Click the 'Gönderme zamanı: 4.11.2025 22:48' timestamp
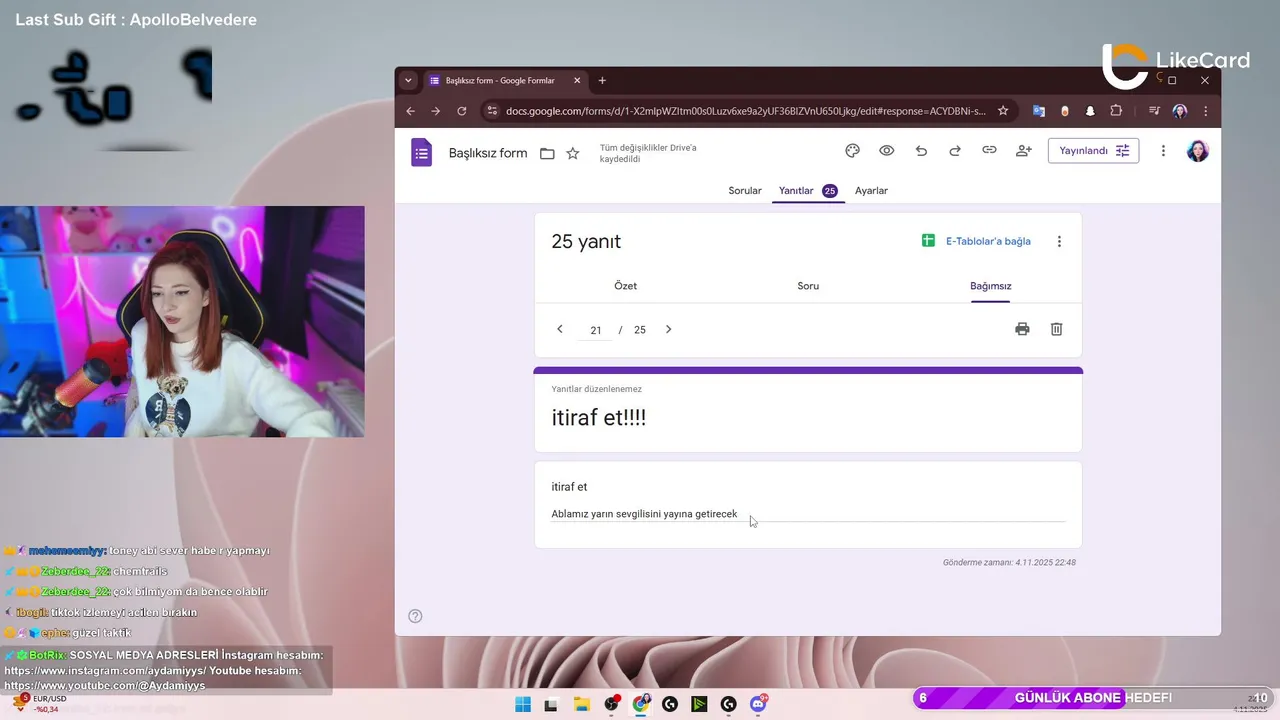The height and width of the screenshot is (720, 1280). (x=1009, y=563)
